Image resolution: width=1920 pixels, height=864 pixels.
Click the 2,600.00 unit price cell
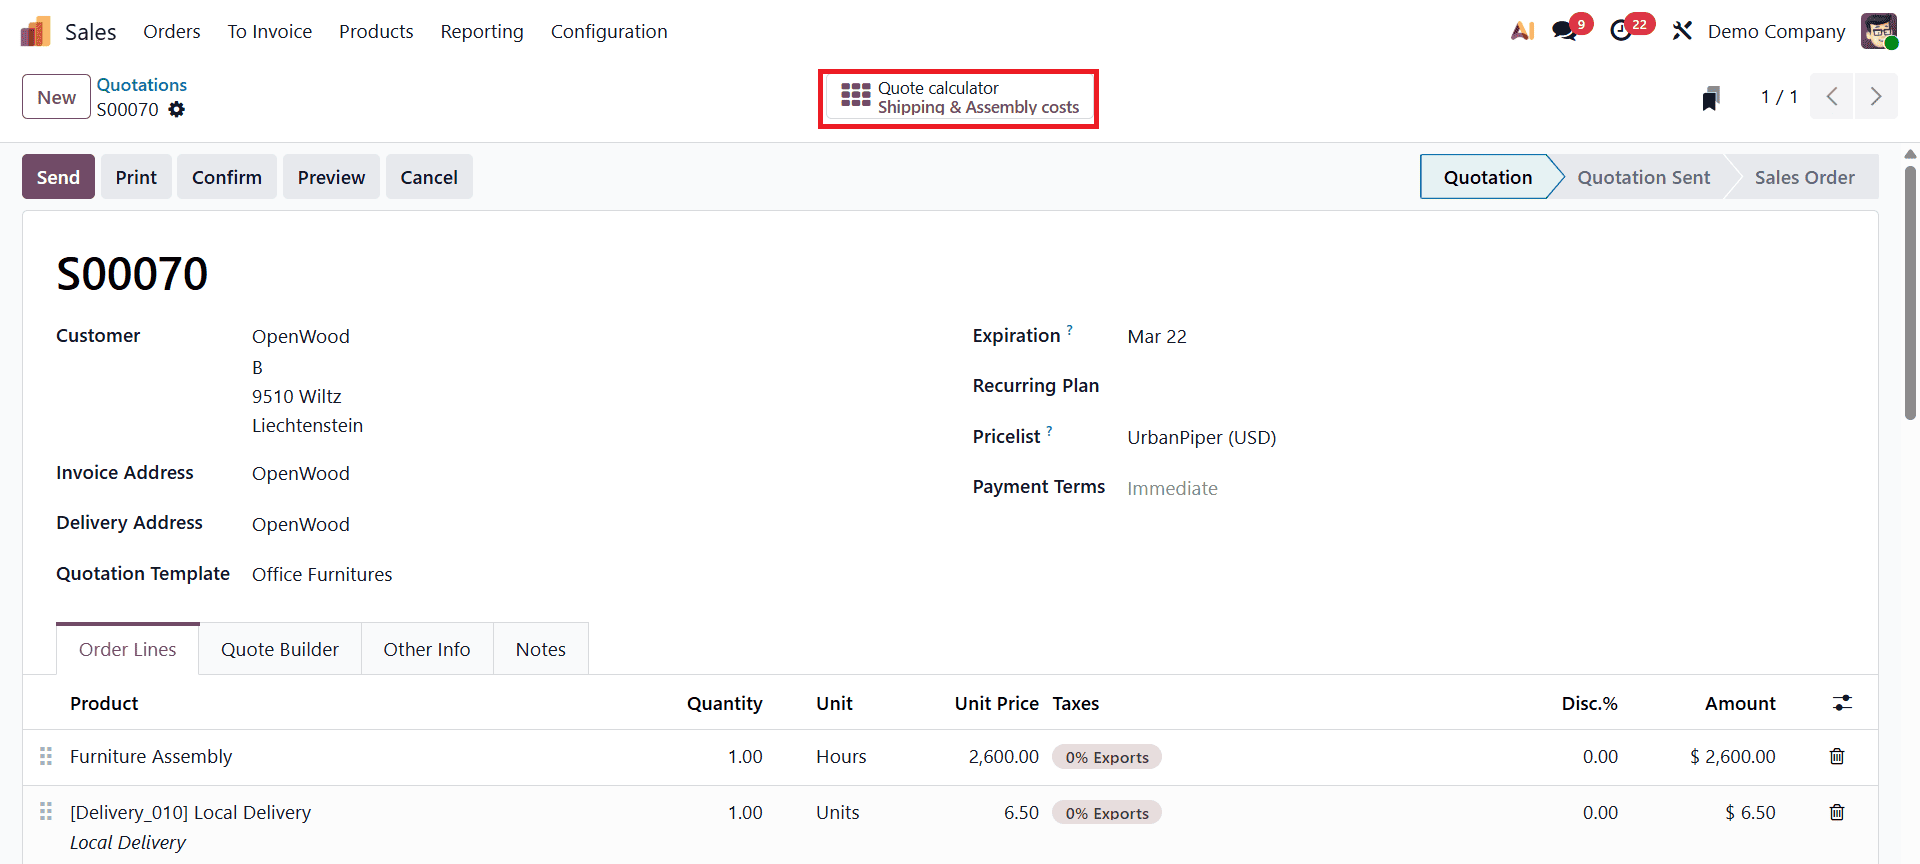pos(1003,756)
